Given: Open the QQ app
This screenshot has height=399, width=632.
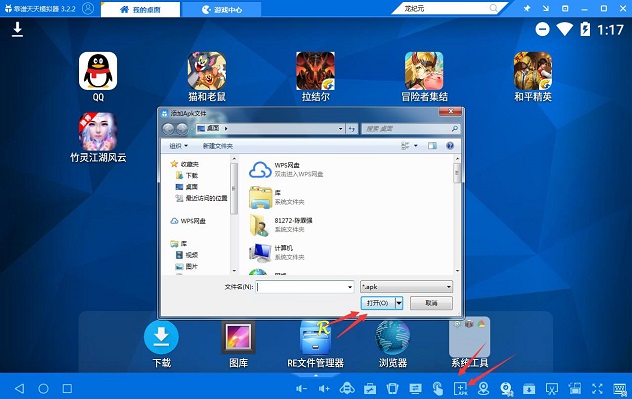Looking at the screenshot, I should point(98,71).
